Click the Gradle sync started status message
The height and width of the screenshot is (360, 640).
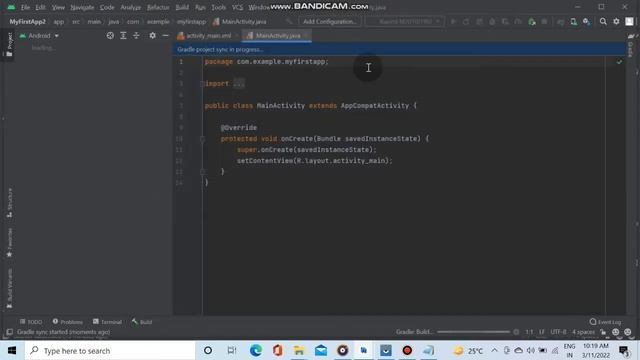63,332
